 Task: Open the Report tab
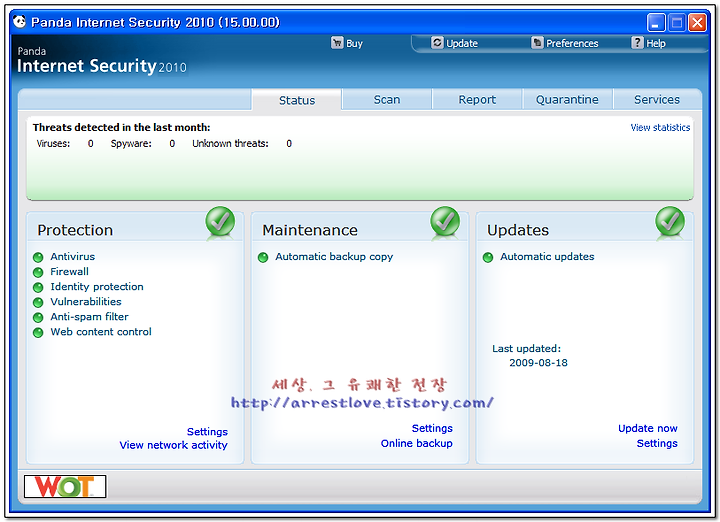tap(477, 100)
